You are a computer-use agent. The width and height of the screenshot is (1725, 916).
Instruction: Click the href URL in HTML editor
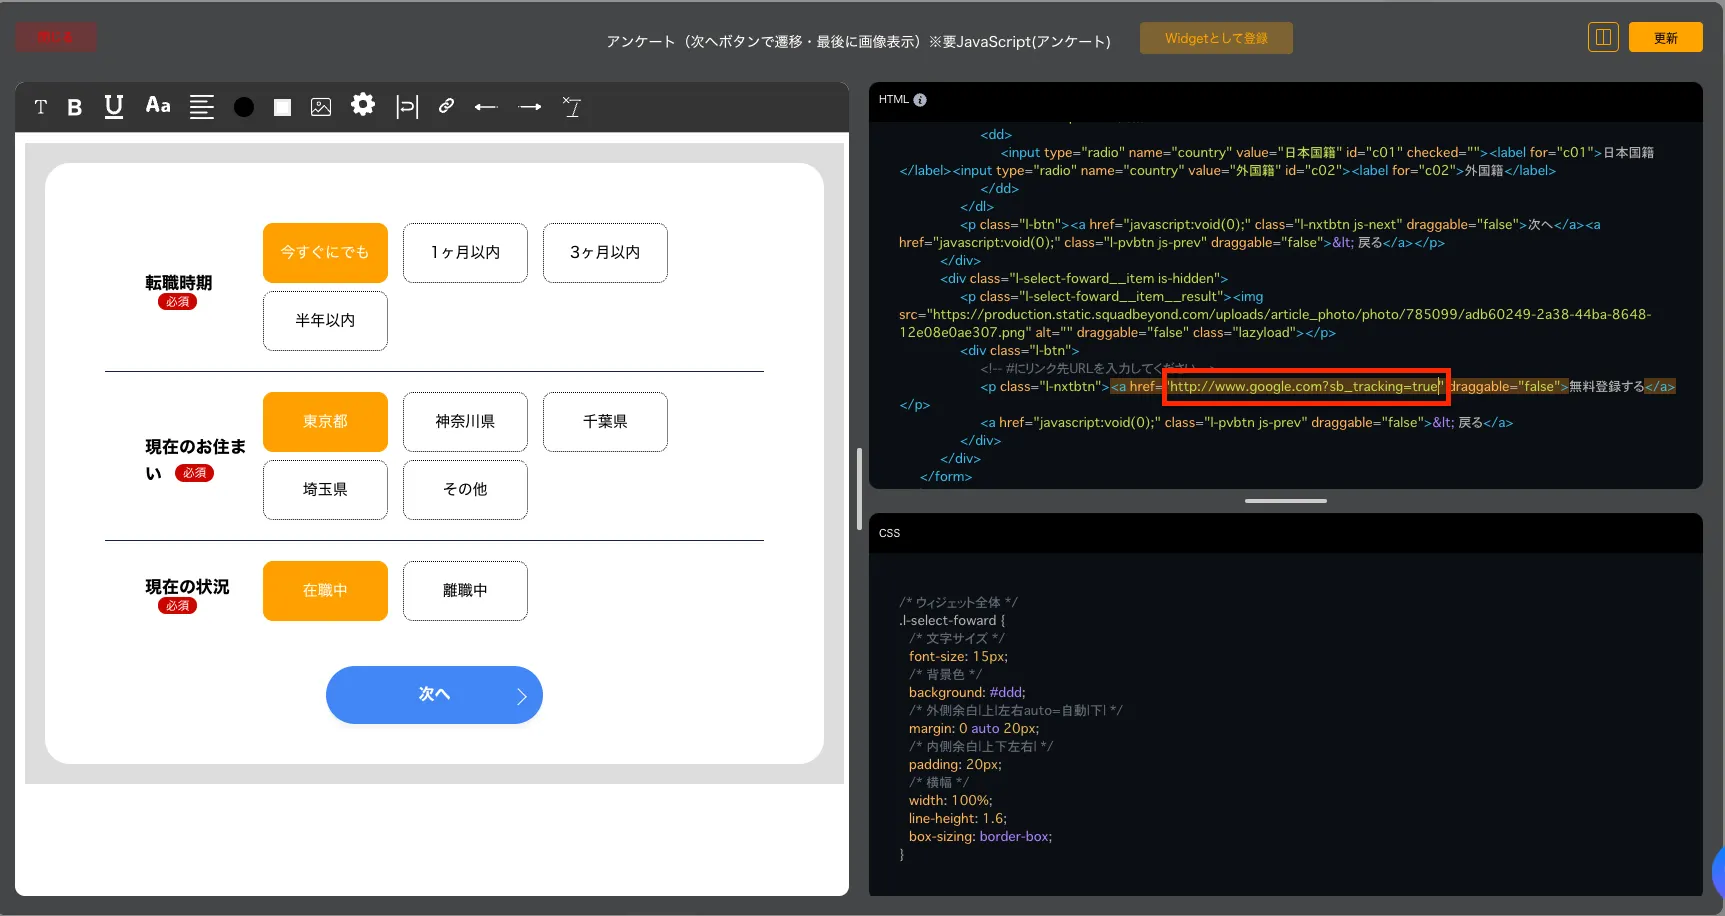(x=1304, y=387)
